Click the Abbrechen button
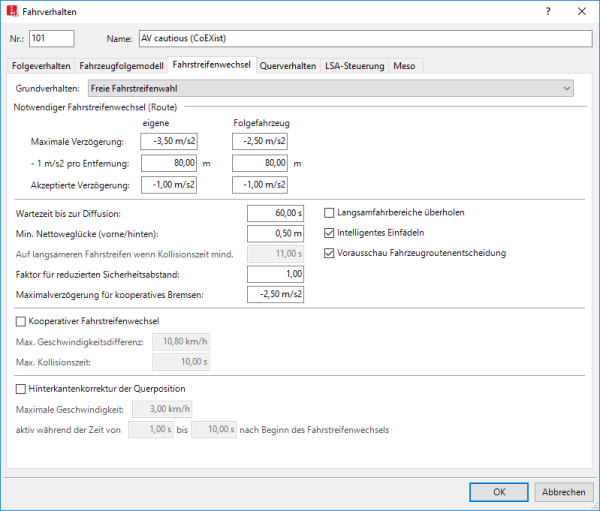The height and width of the screenshot is (511, 600). point(563,492)
